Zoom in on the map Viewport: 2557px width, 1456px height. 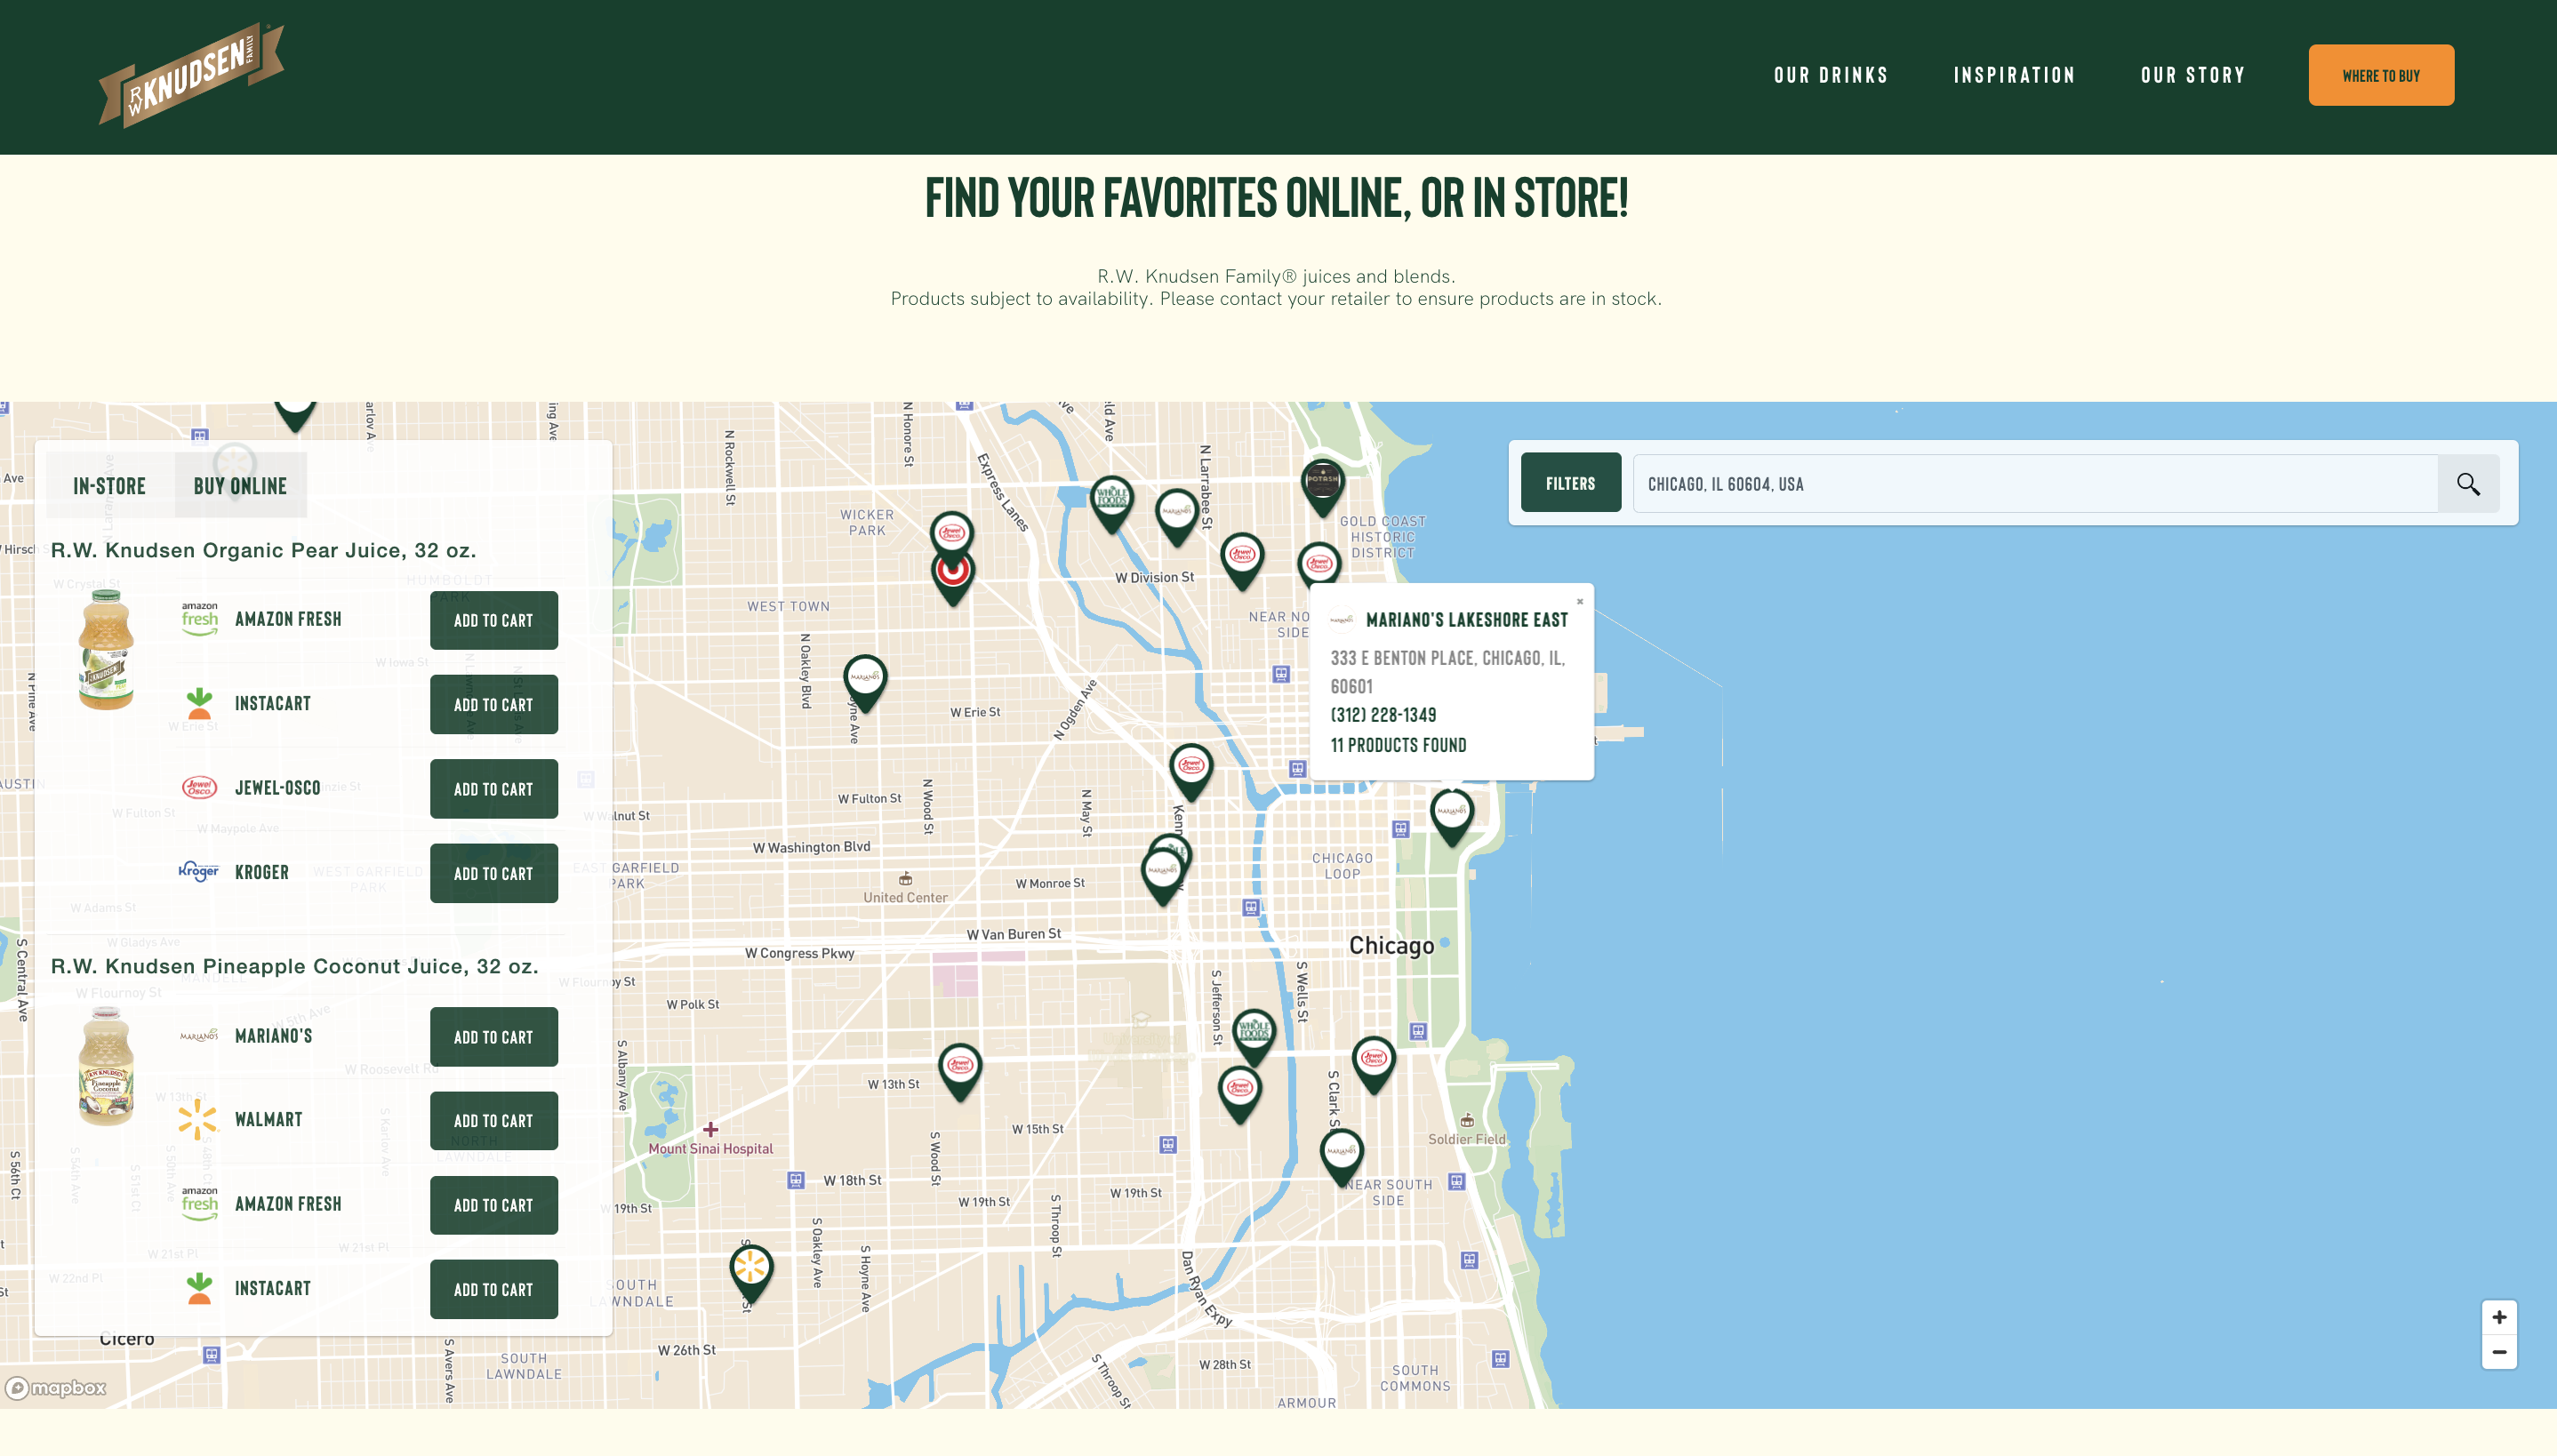pos(2498,1317)
